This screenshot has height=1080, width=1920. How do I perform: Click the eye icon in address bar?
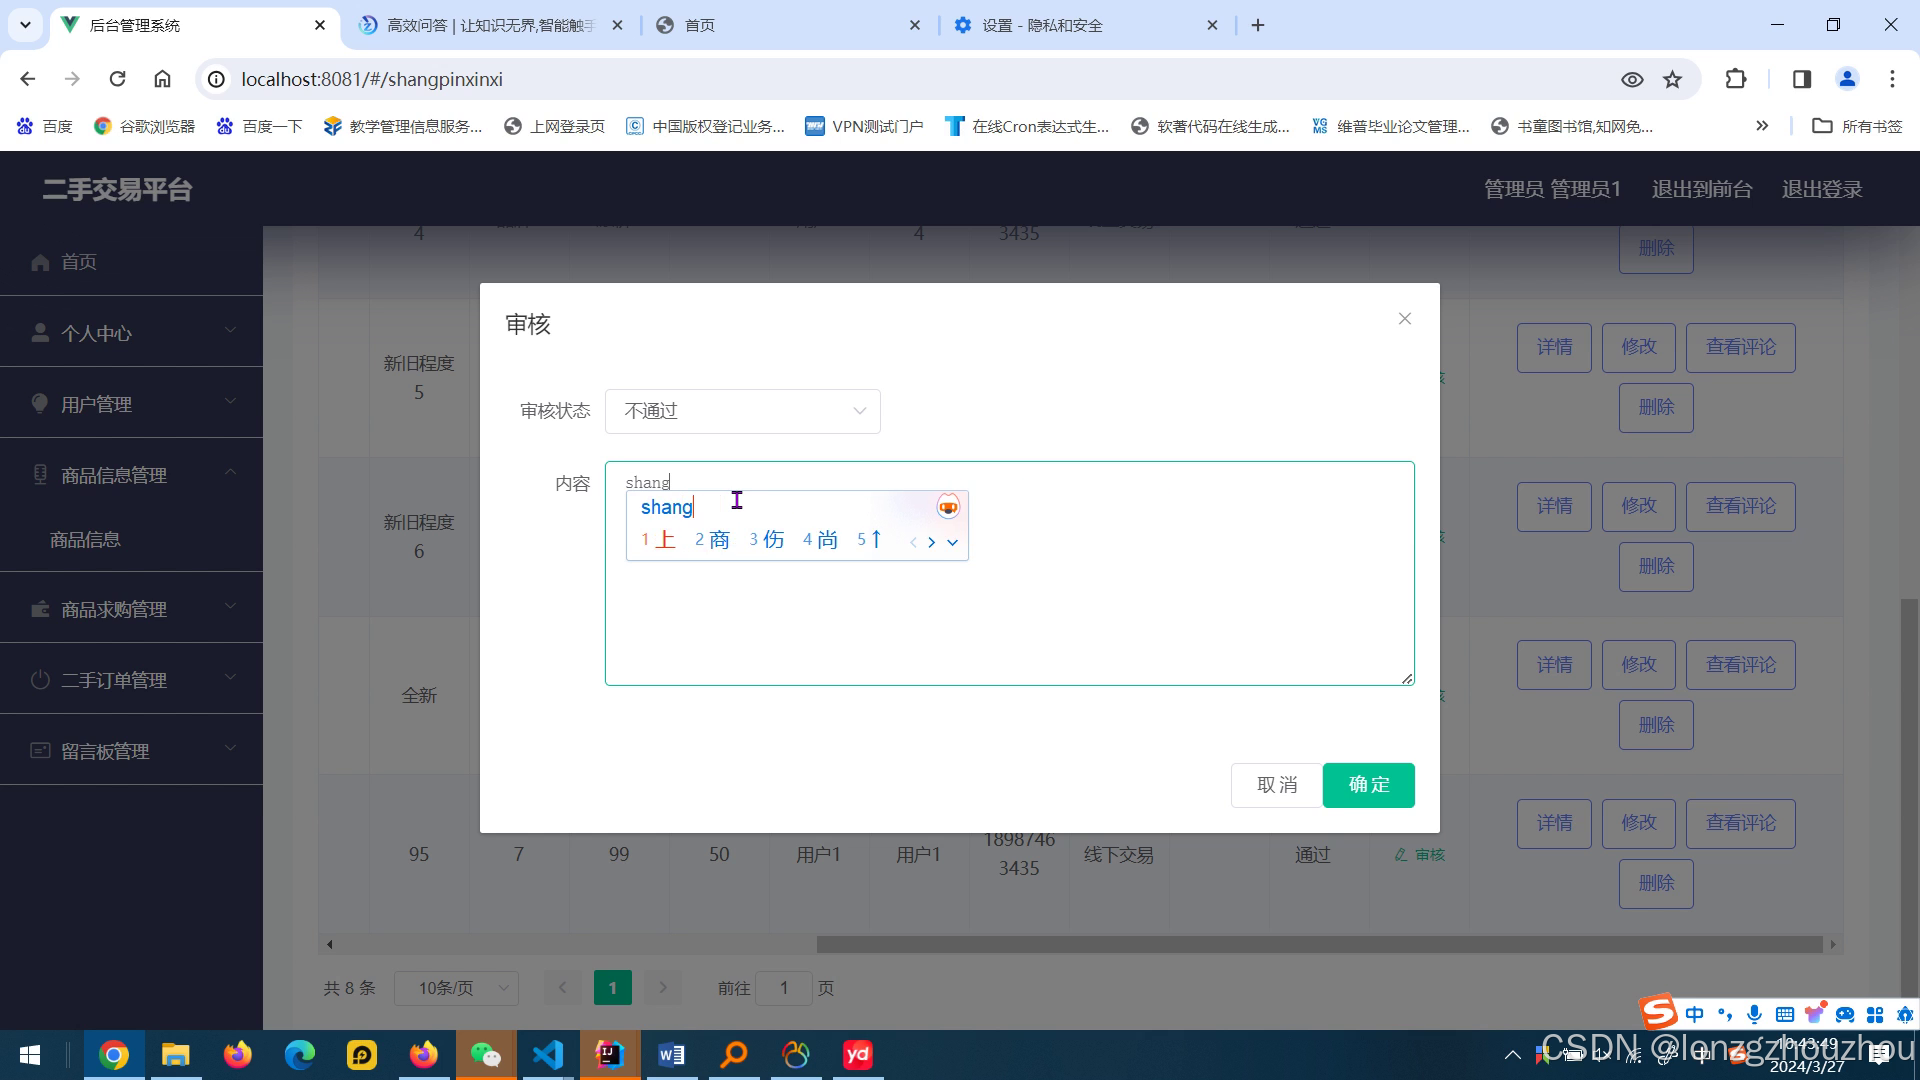click(x=1632, y=79)
